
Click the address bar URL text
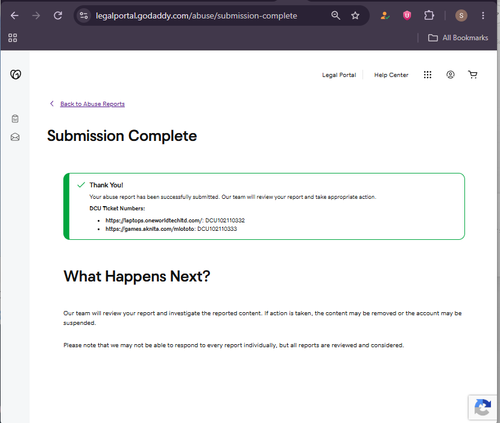click(x=196, y=16)
